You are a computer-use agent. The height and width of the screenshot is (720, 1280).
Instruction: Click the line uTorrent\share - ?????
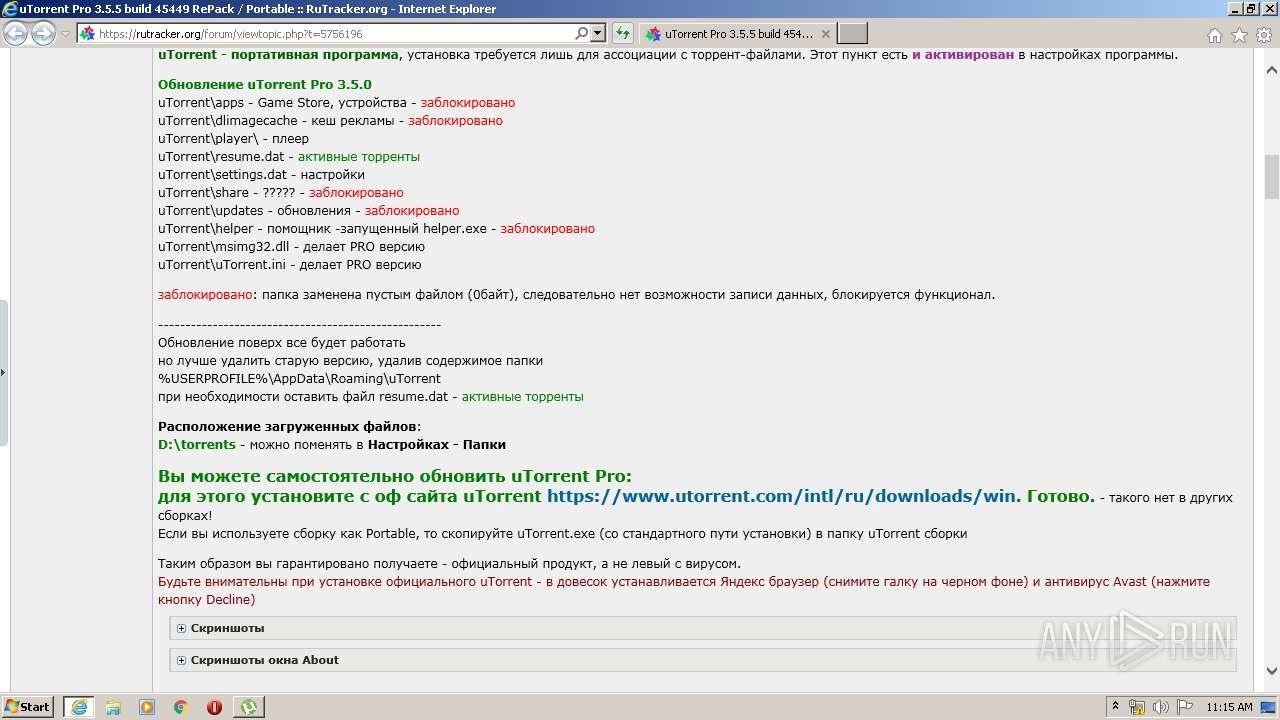[x=280, y=193]
